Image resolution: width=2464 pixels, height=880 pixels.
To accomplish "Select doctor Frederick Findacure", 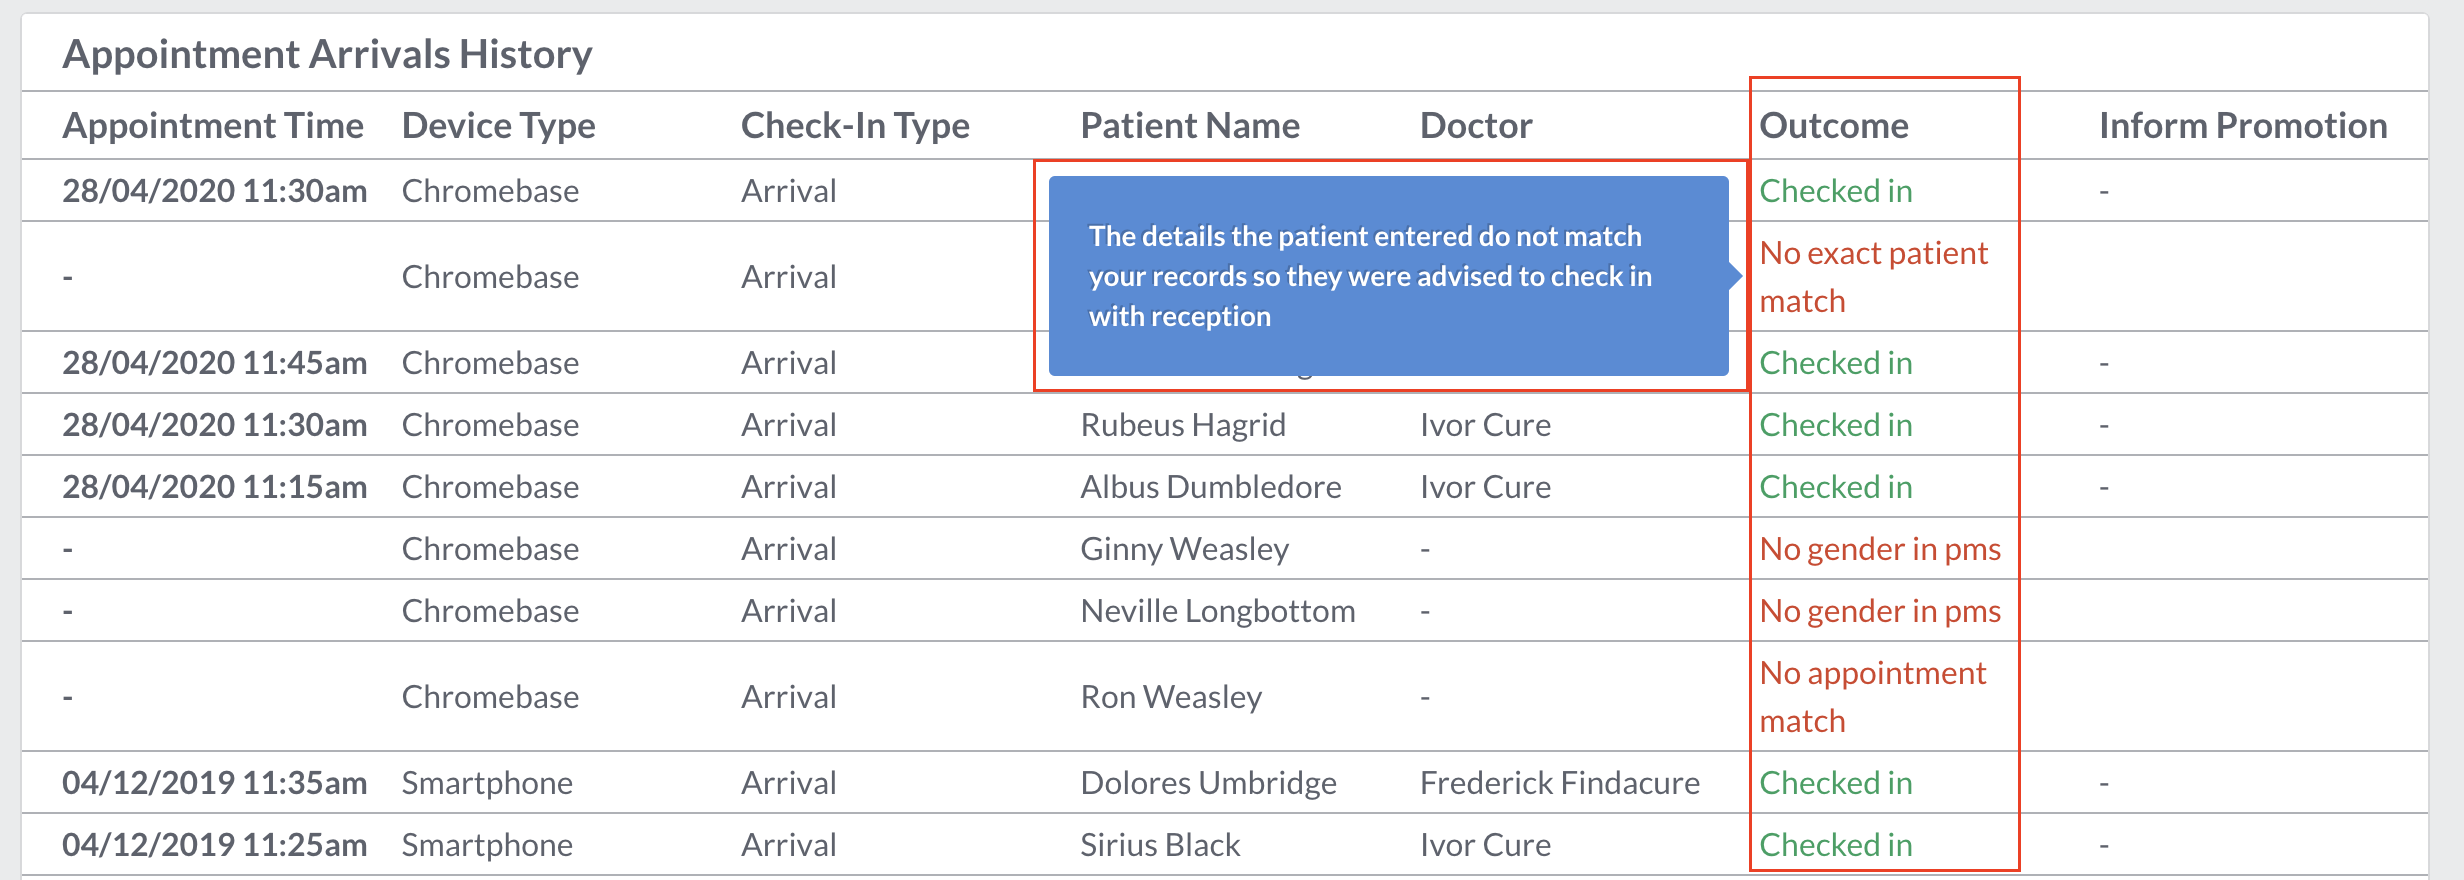I will click(x=1559, y=783).
